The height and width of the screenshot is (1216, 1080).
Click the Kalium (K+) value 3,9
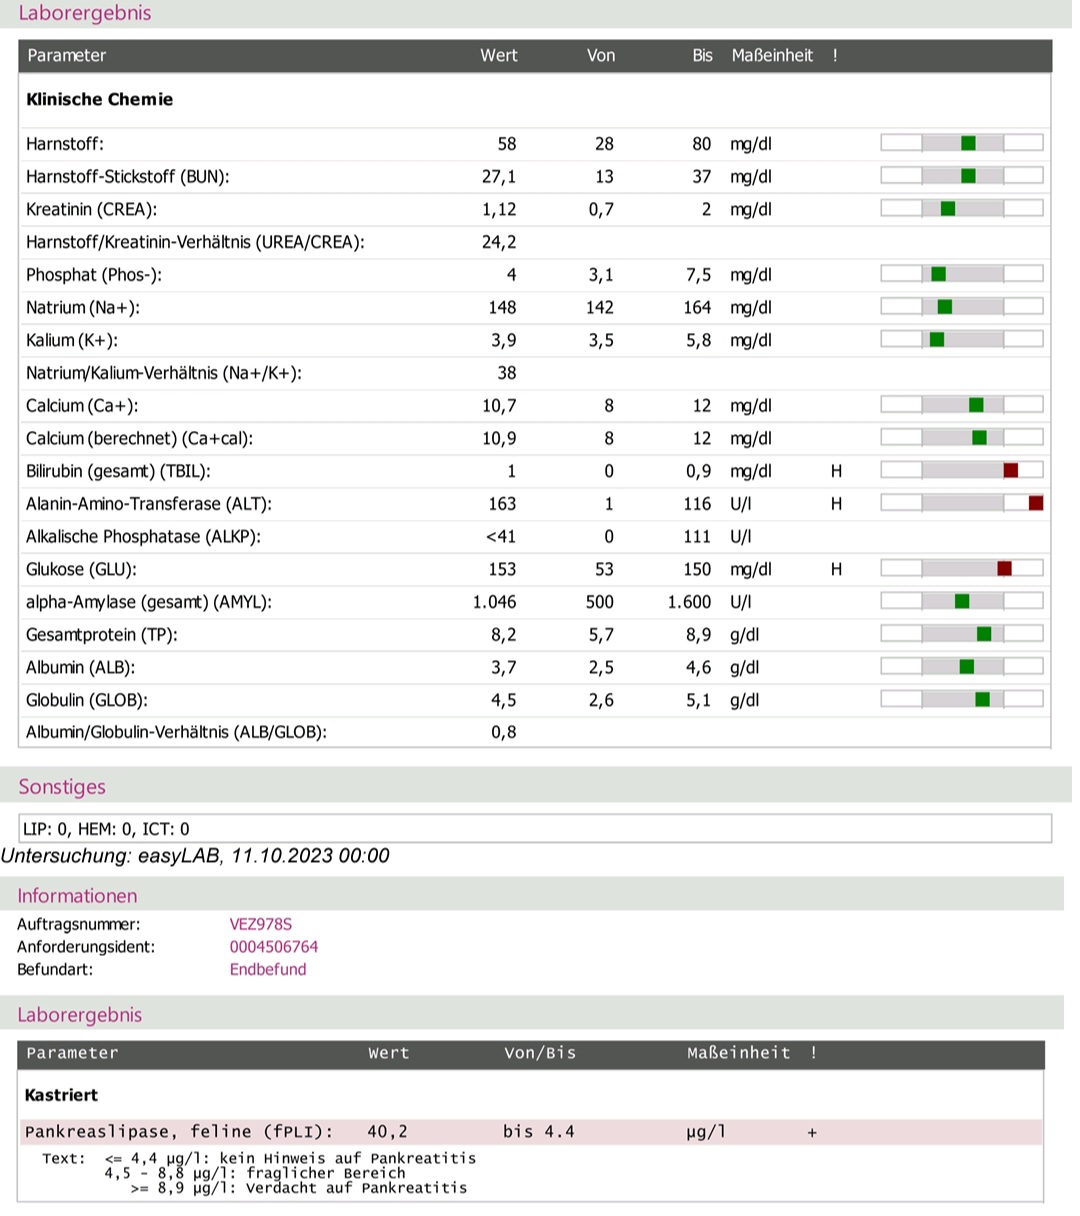504,341
